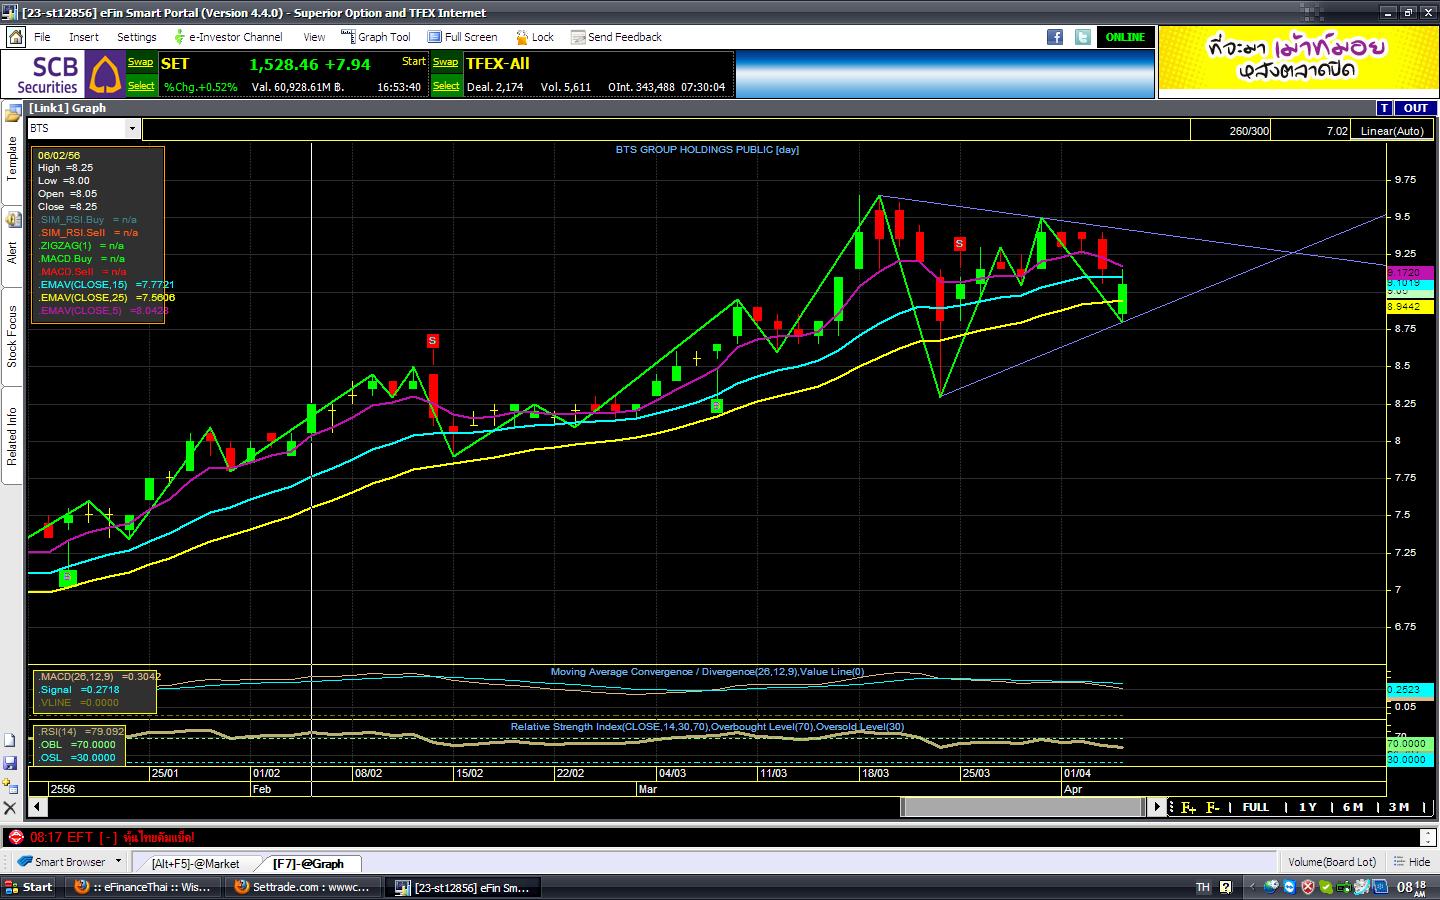Open the View menu
1440x900 pixels.
(315, 37)
